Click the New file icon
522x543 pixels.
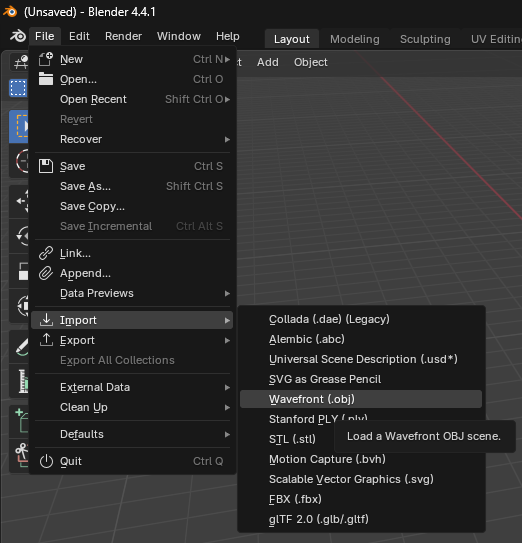click(x=46, y=59)
